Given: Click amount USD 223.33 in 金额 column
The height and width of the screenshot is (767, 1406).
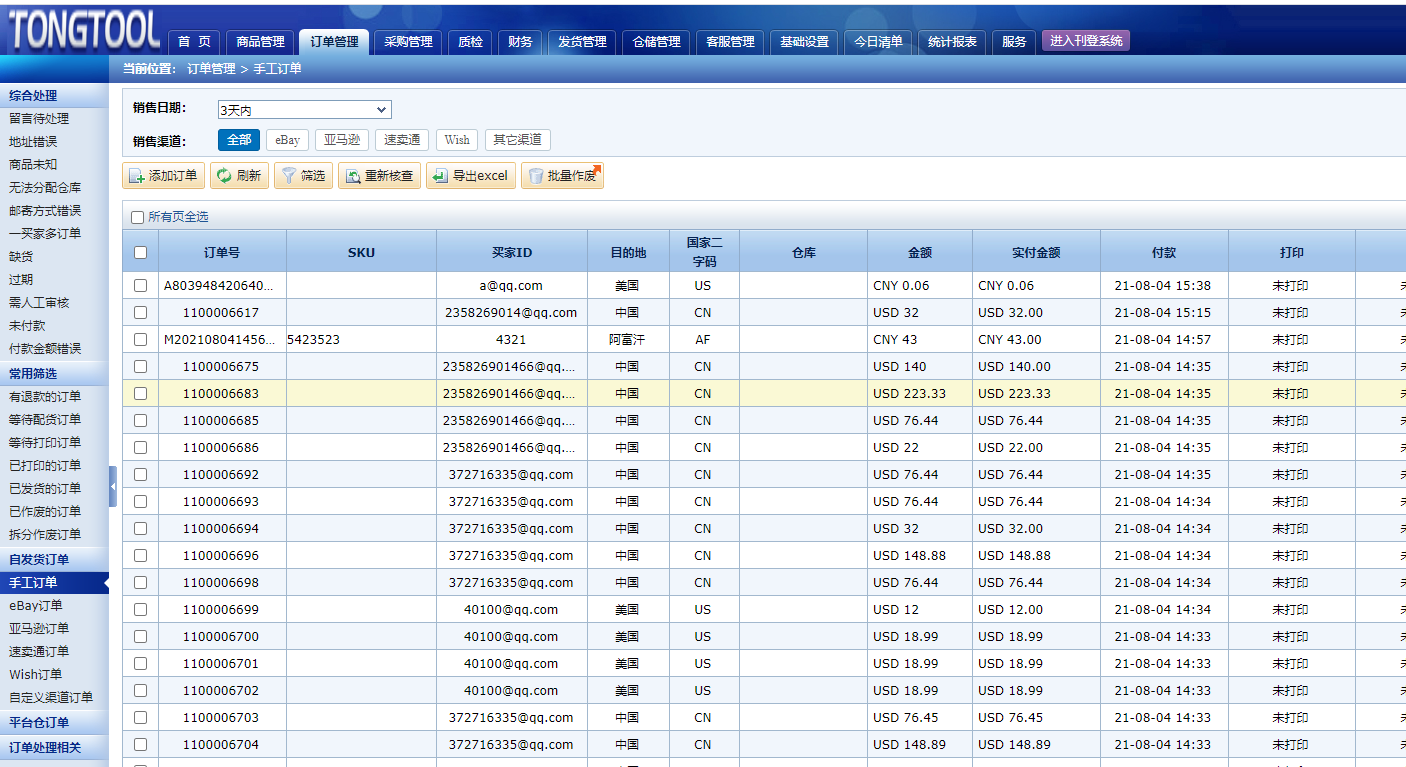Looking at the screenshot, I should coord(909,393).
